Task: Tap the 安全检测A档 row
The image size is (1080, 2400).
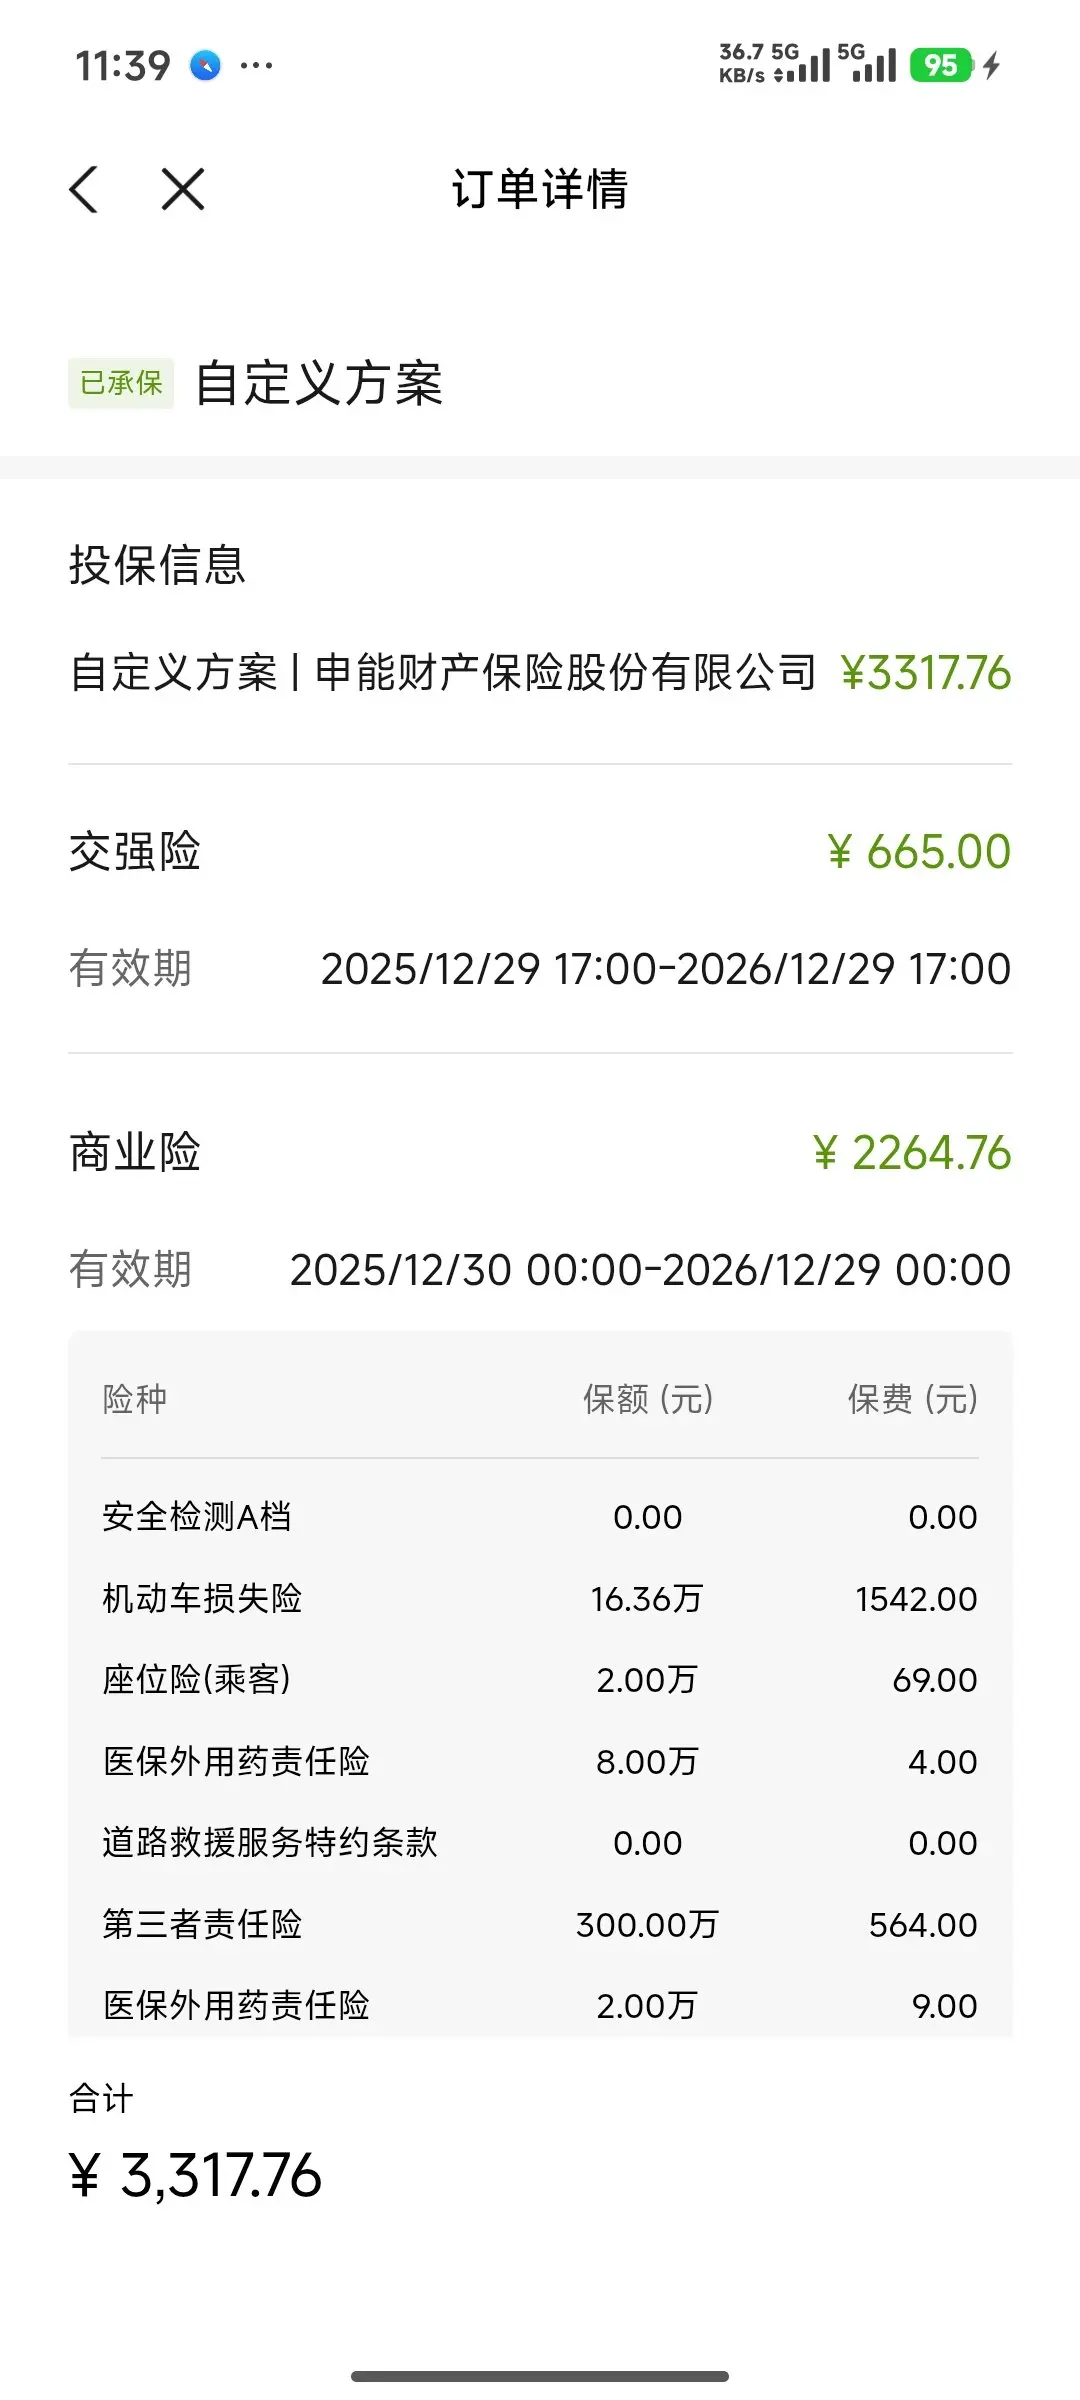Action: 540,1517
